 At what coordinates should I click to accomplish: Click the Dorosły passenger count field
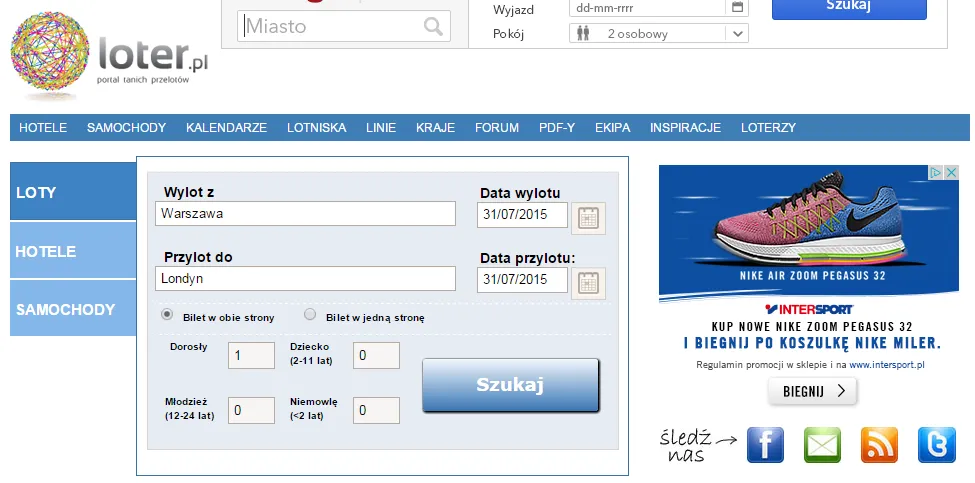pyautogui.click(x=251, y=356)
